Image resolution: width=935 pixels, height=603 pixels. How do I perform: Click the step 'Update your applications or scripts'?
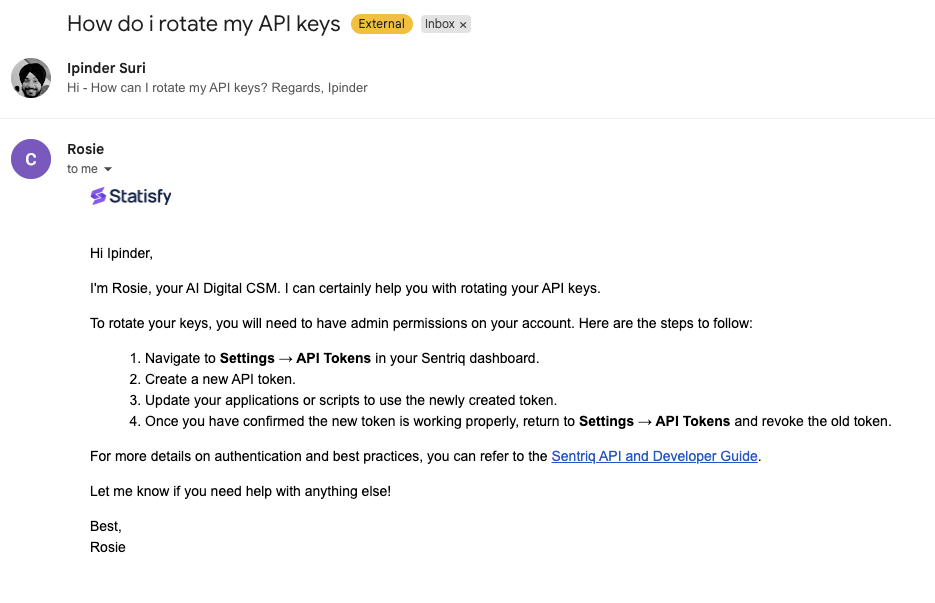pos(351,400)
